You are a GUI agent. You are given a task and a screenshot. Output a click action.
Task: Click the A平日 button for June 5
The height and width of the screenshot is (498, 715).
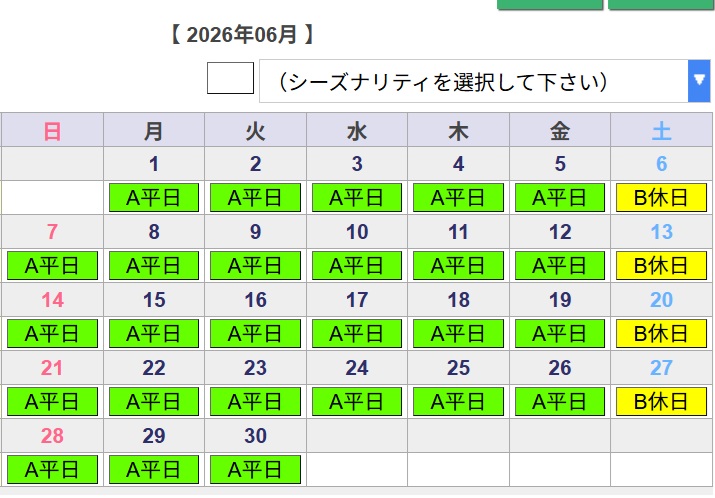[x=560, y=198]
